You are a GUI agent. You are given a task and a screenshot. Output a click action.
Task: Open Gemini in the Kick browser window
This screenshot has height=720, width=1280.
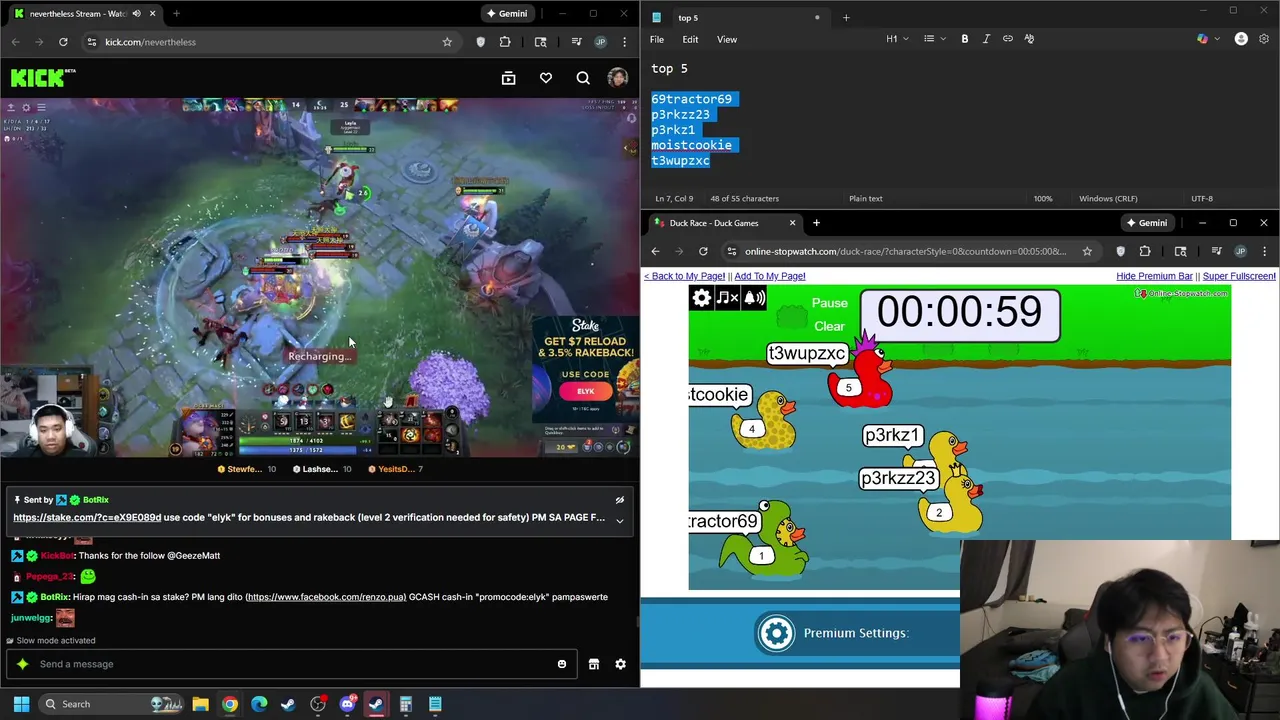(505, 13)
